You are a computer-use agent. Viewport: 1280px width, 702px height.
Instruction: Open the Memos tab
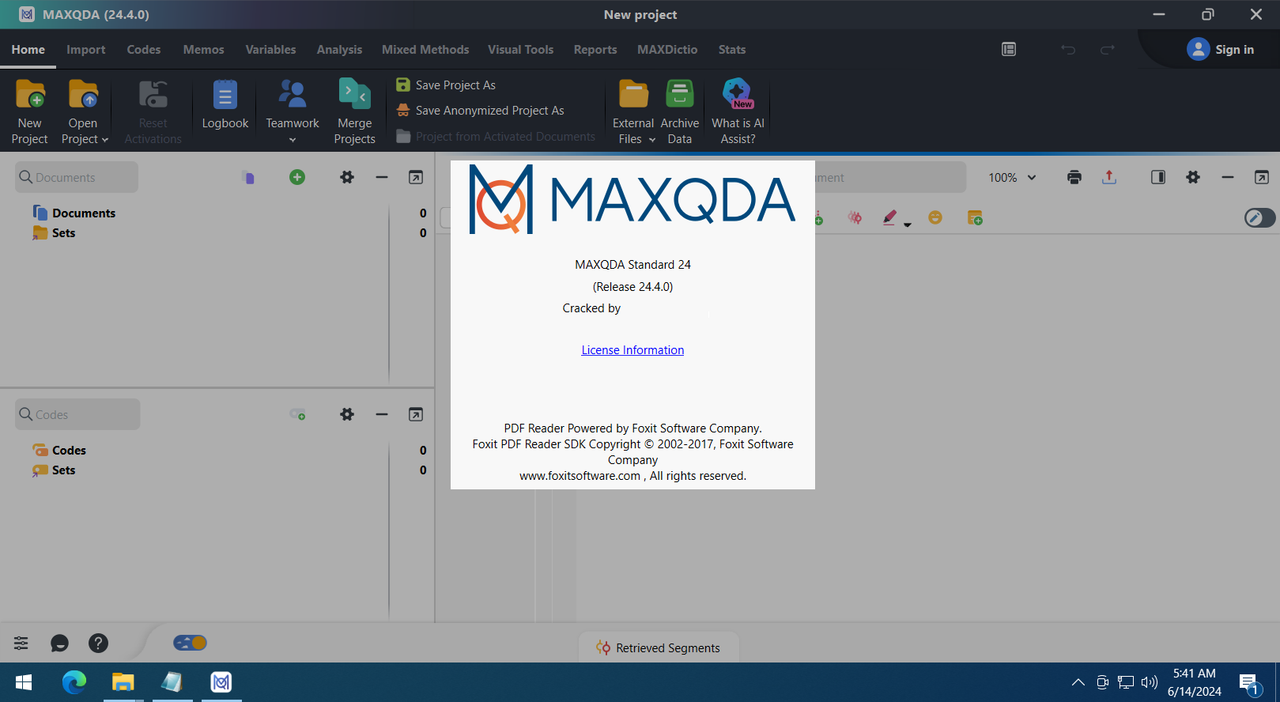[203, 49]
